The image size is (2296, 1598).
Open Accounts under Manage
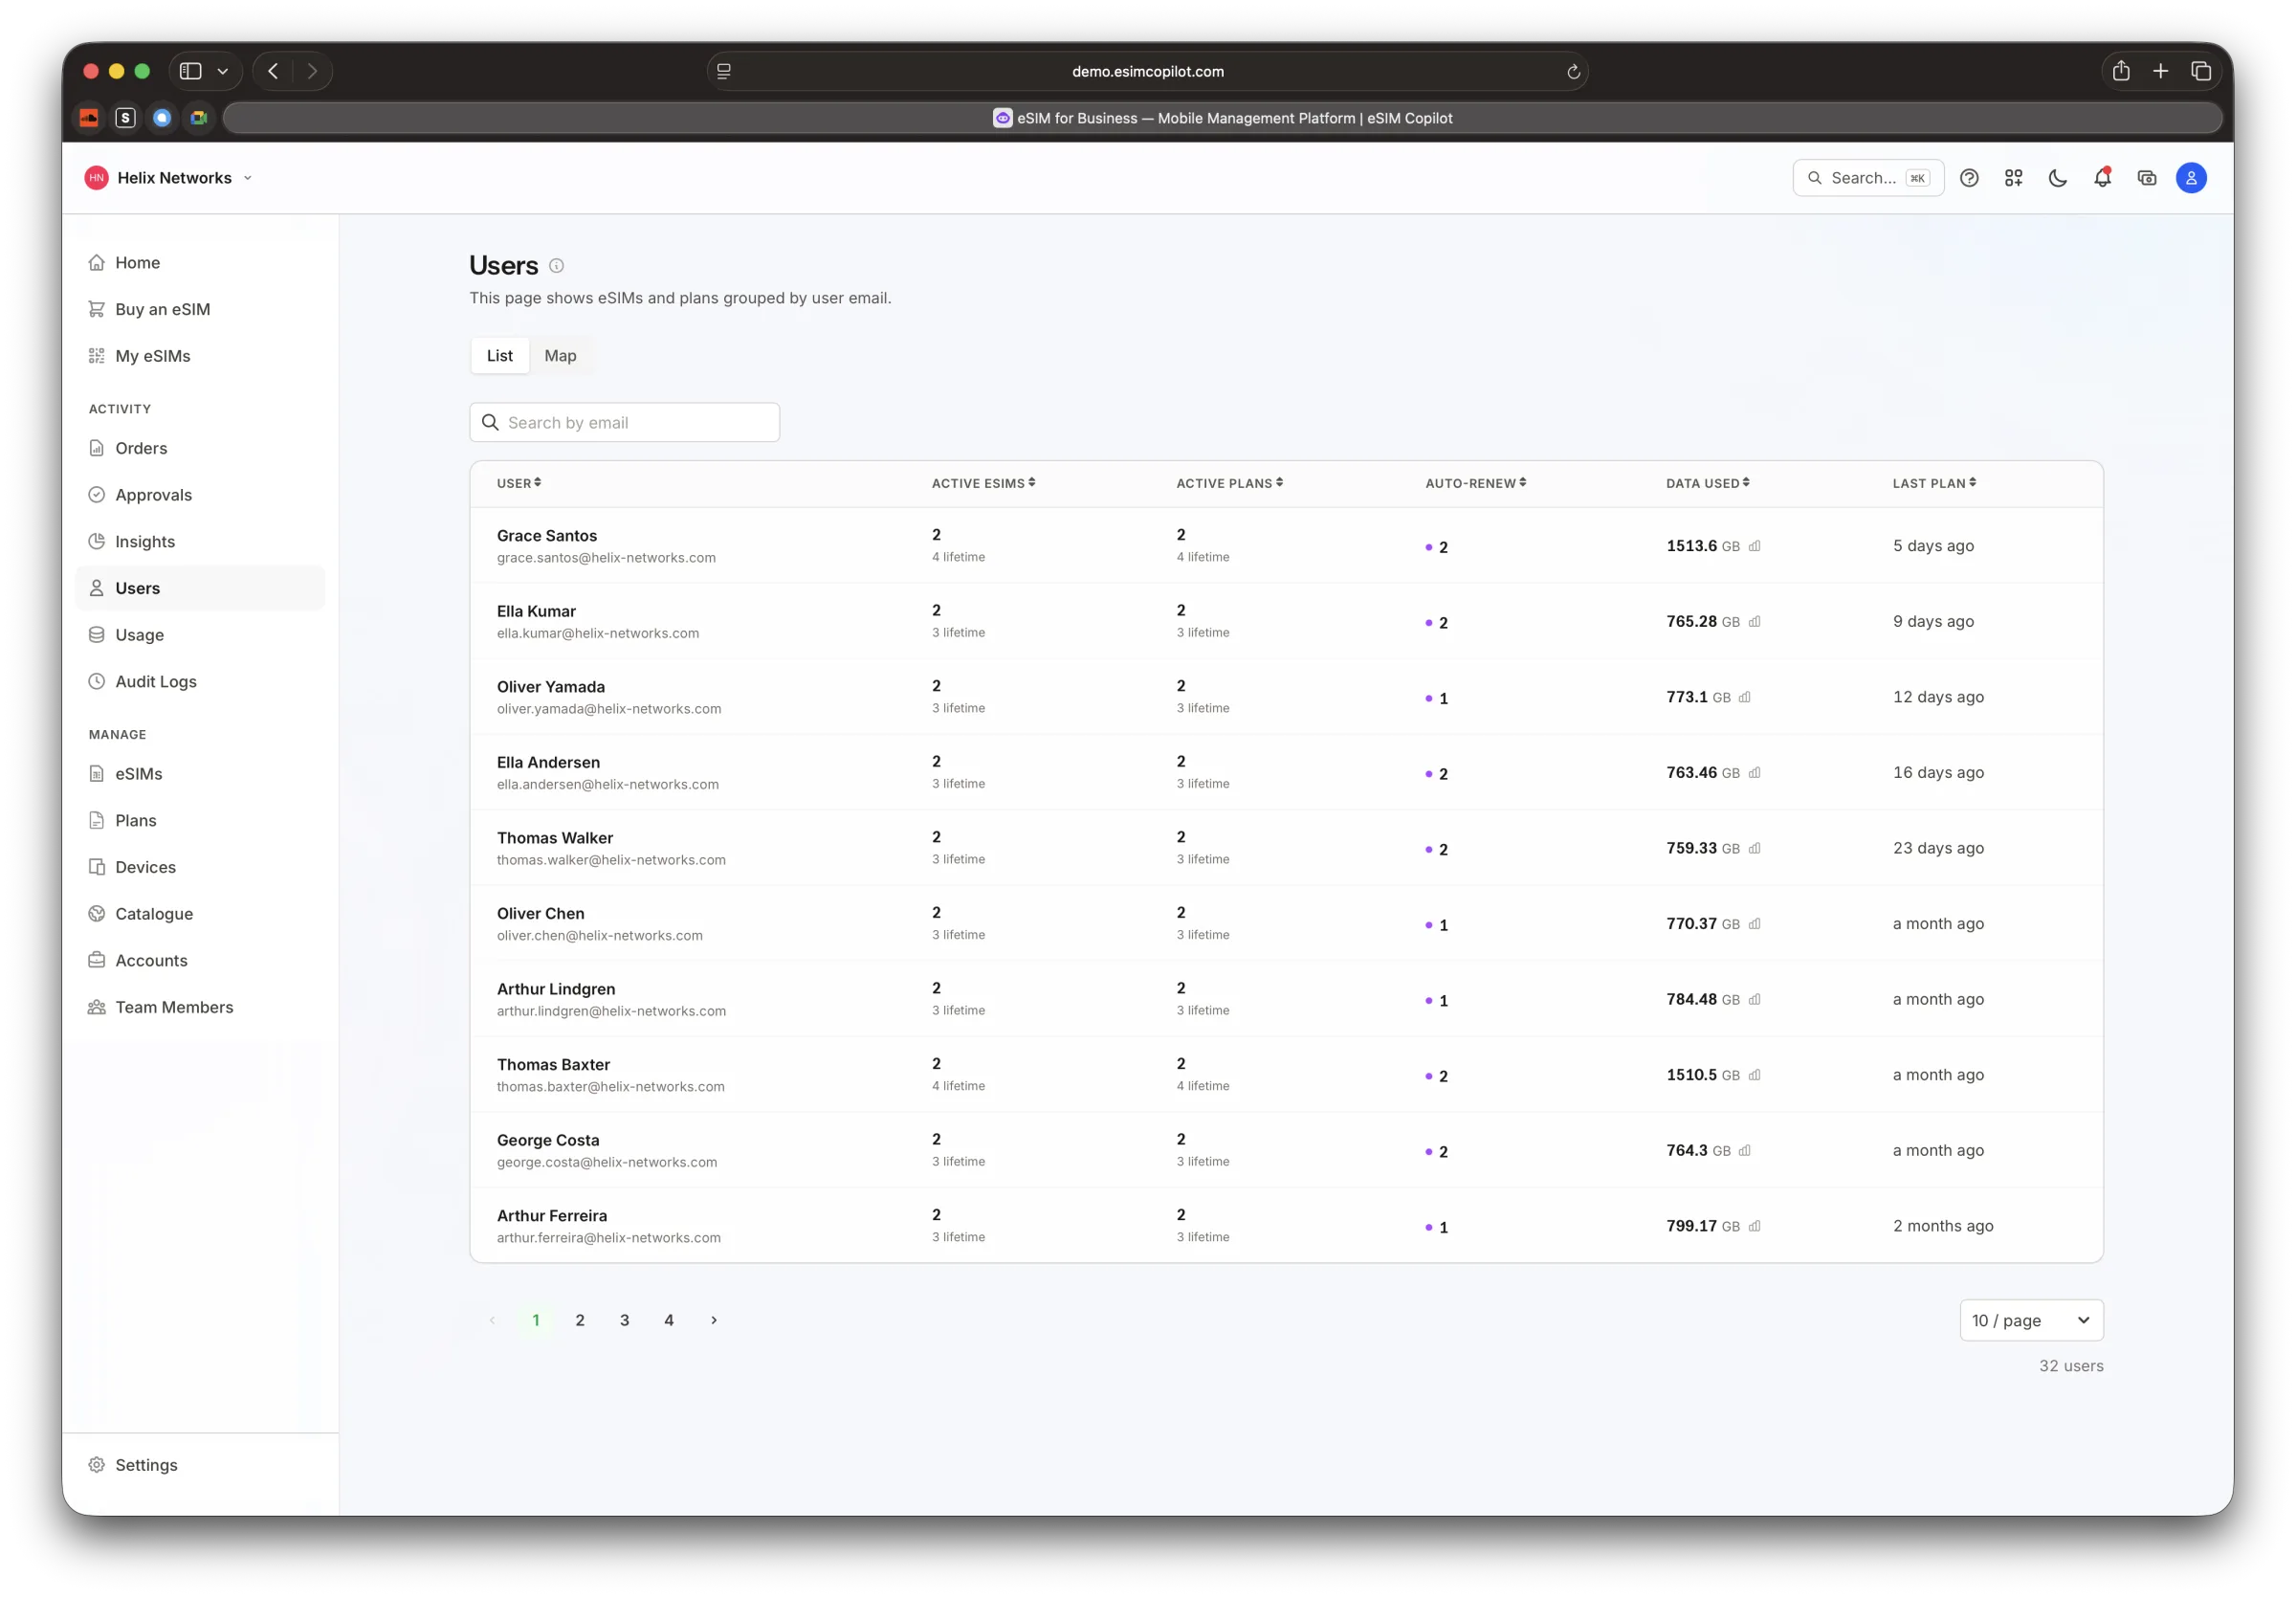tap(200, 961)
